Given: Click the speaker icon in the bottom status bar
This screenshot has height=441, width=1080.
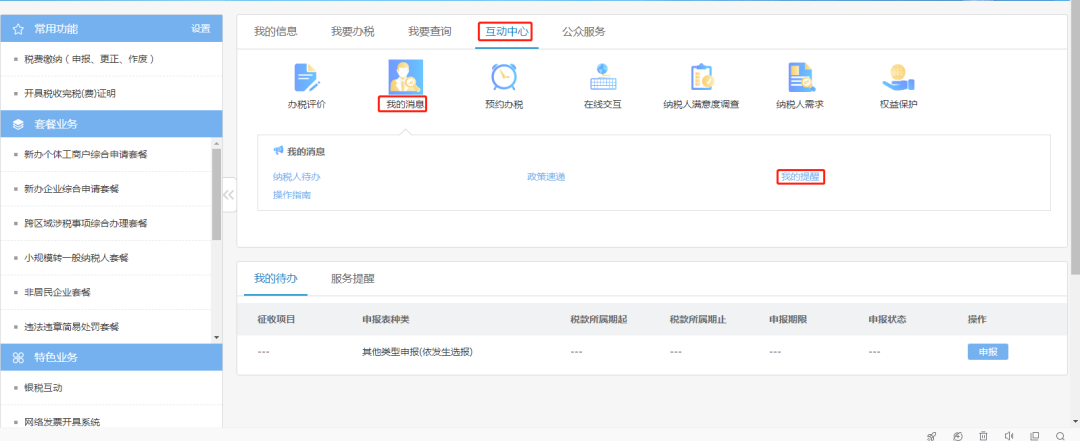Looking at the screenshot, I should (x=1009, y=435).
